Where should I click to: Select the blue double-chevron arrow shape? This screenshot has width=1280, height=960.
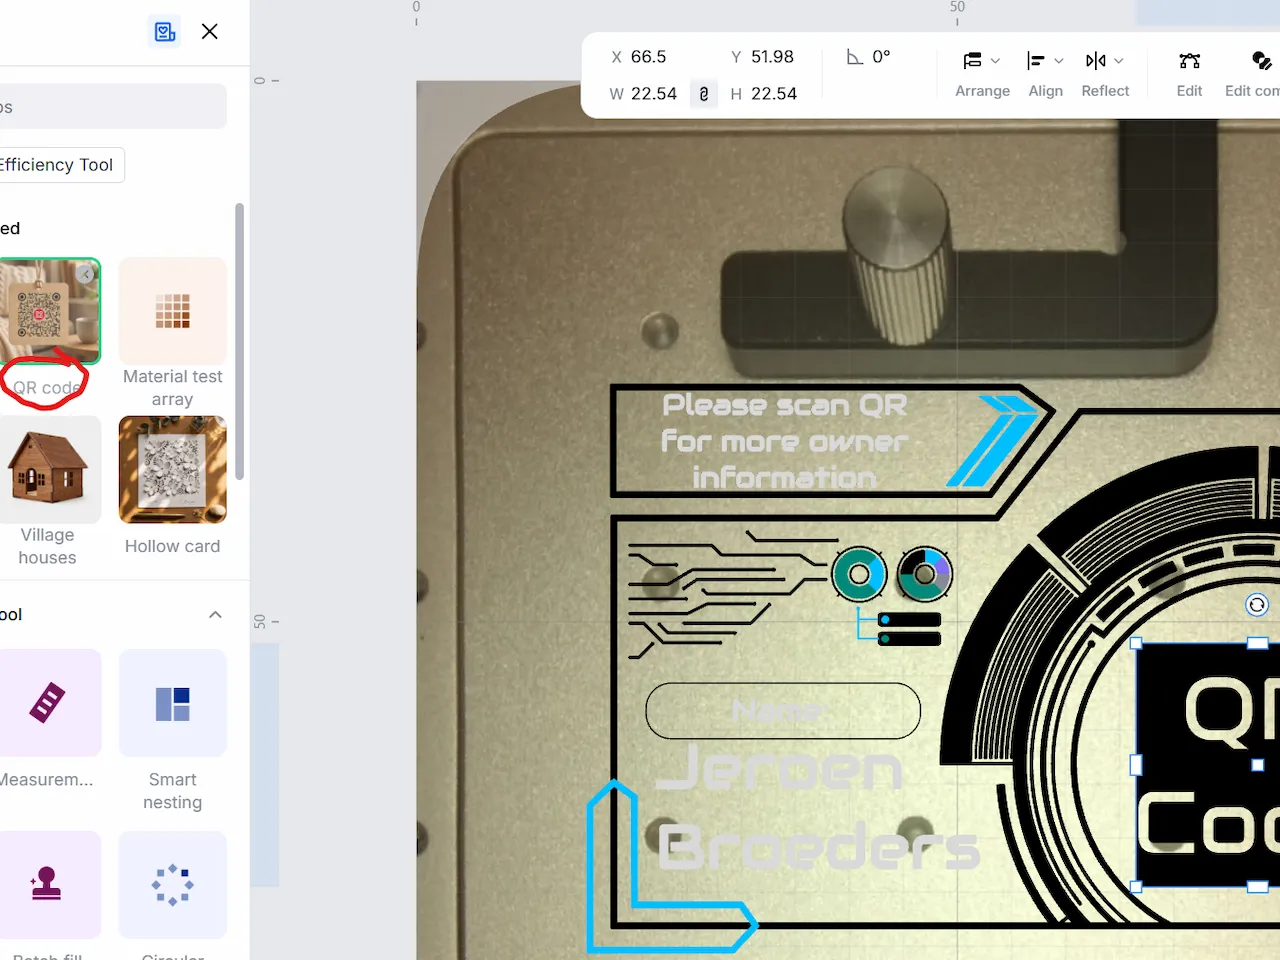tap(994, 441)
